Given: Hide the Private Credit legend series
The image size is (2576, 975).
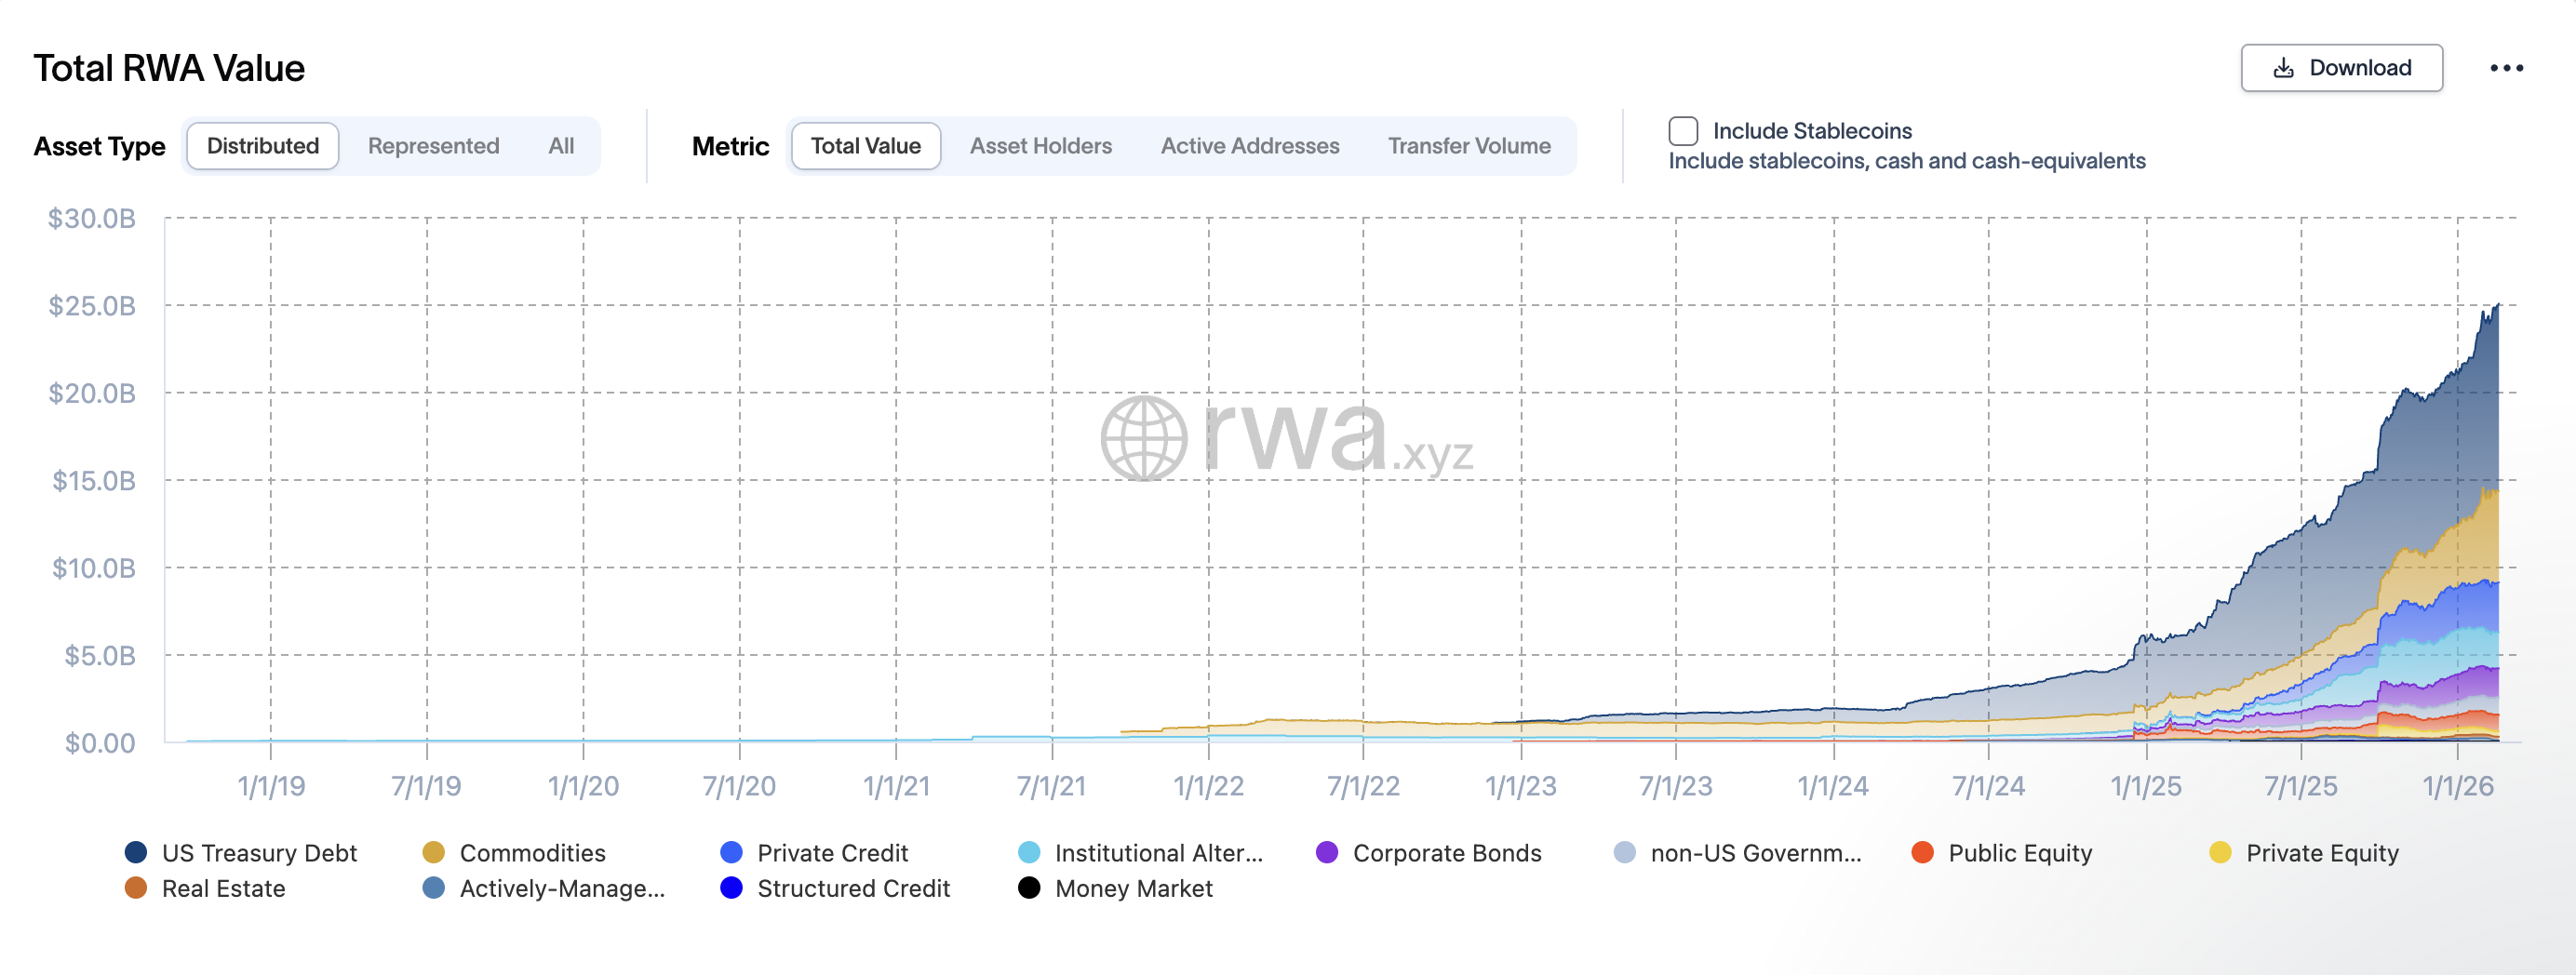Looking at the screenshot, I should 731,852.
